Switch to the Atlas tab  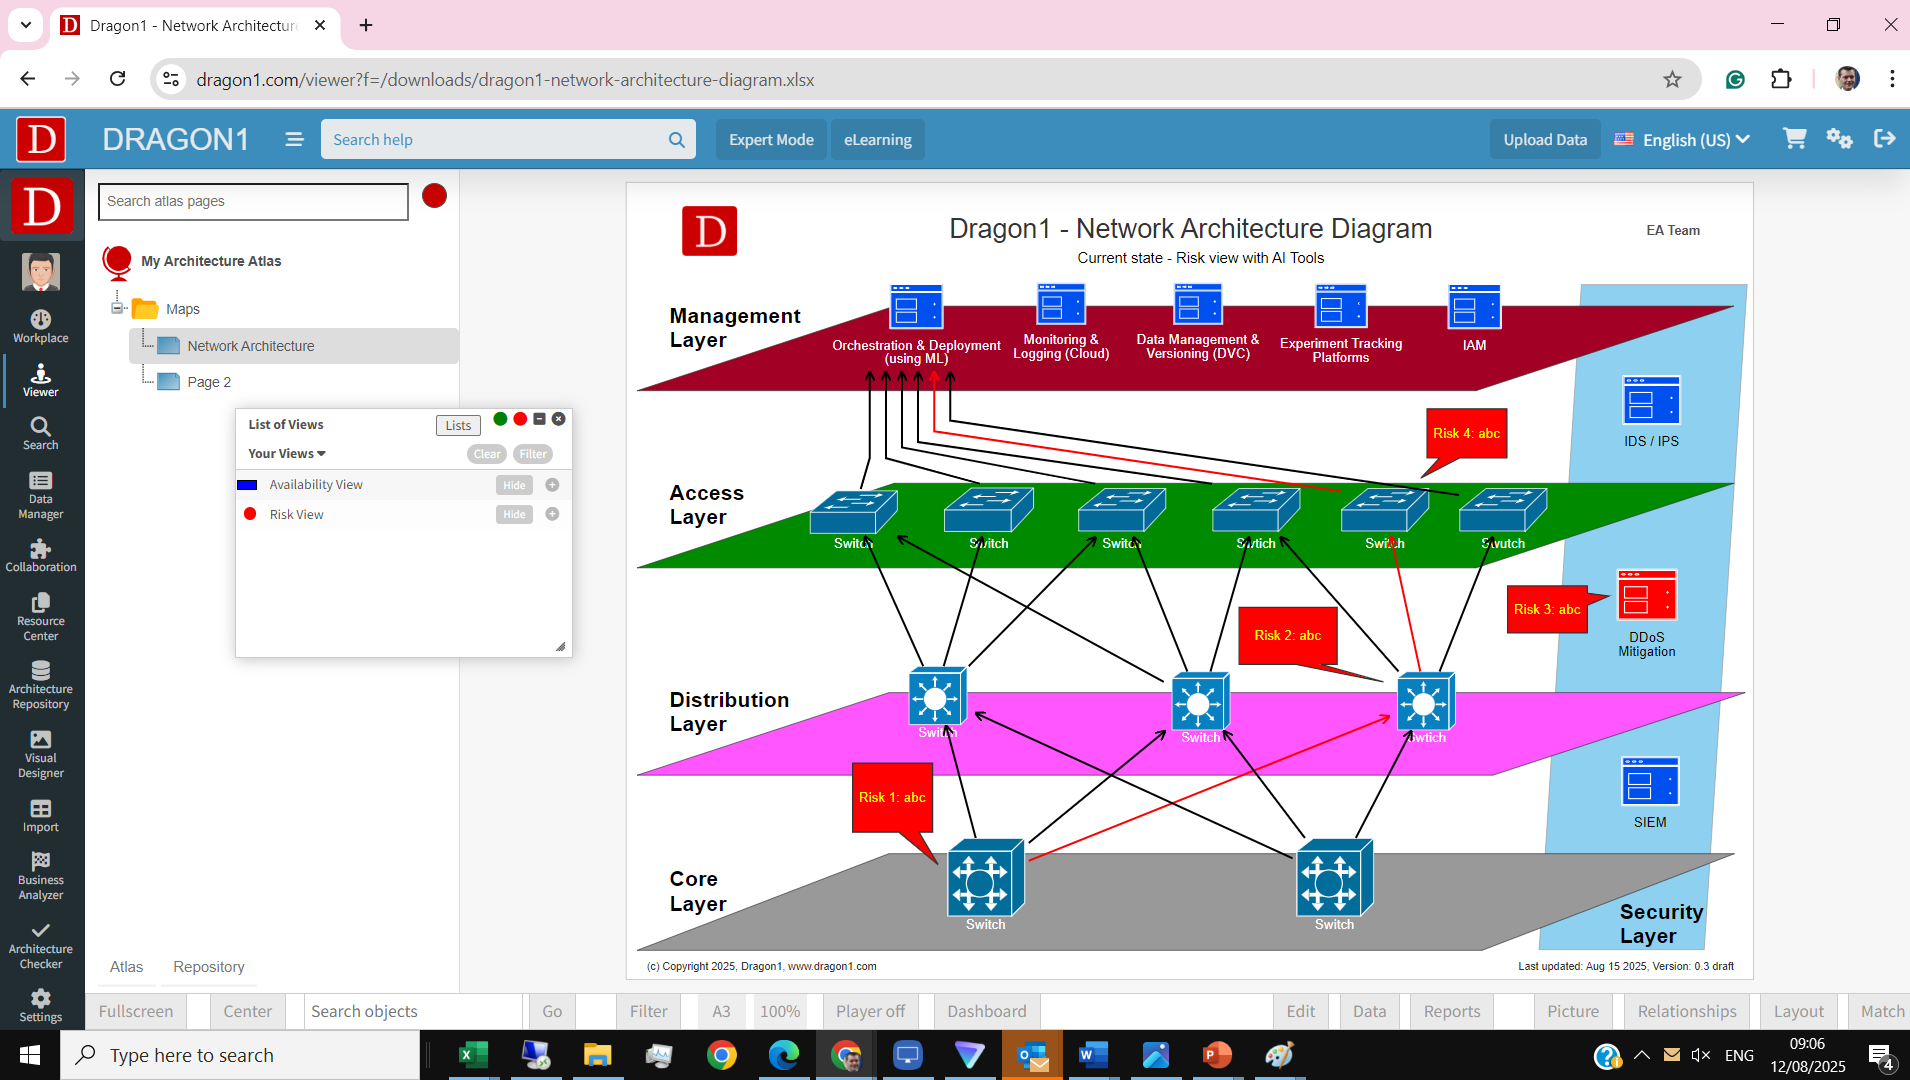pos(126,967)
